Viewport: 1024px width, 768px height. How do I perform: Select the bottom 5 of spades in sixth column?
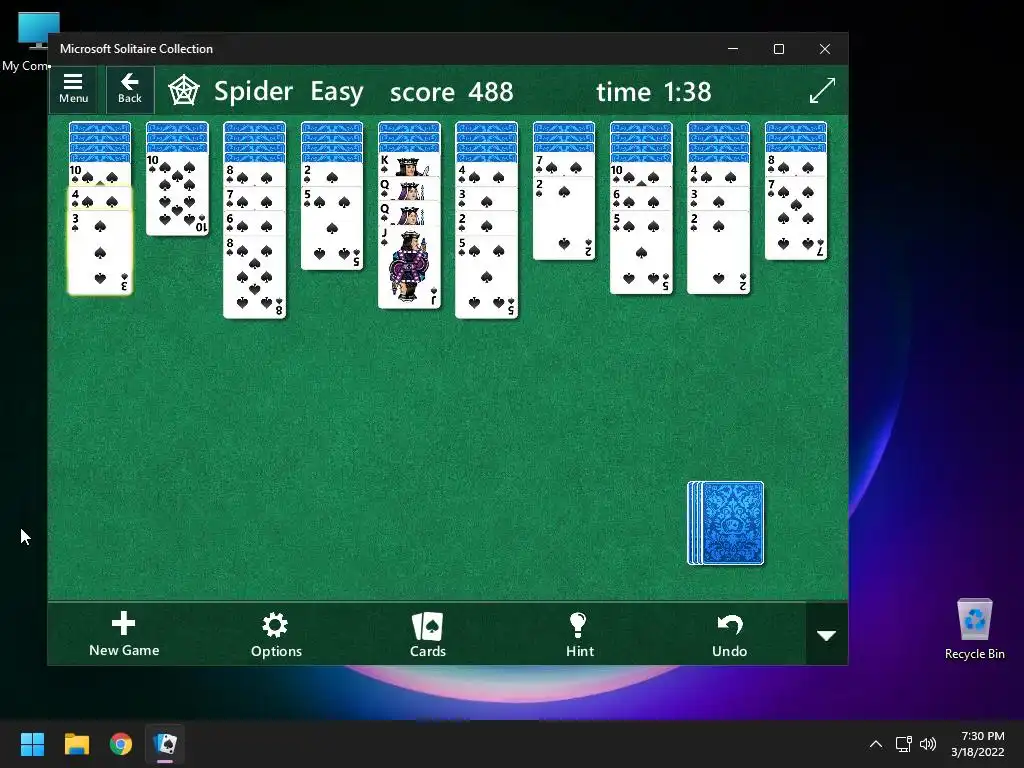click(487, 276)
